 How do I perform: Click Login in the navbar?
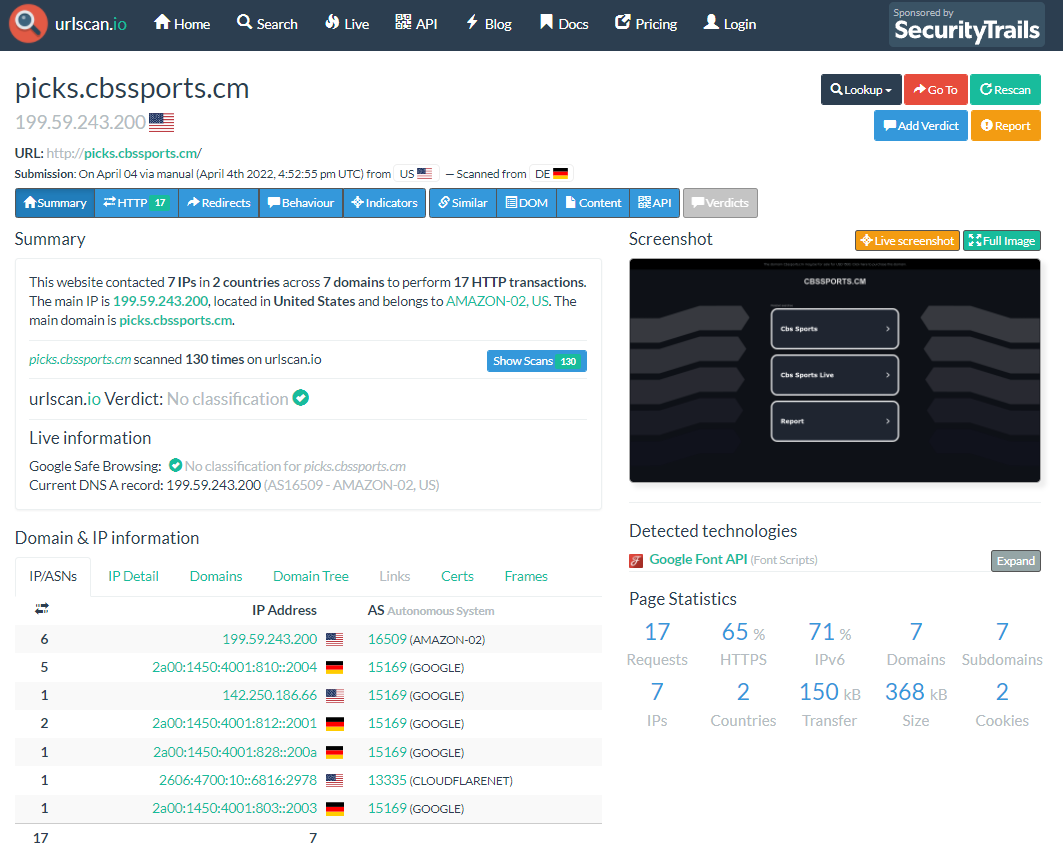pos(730,24)
